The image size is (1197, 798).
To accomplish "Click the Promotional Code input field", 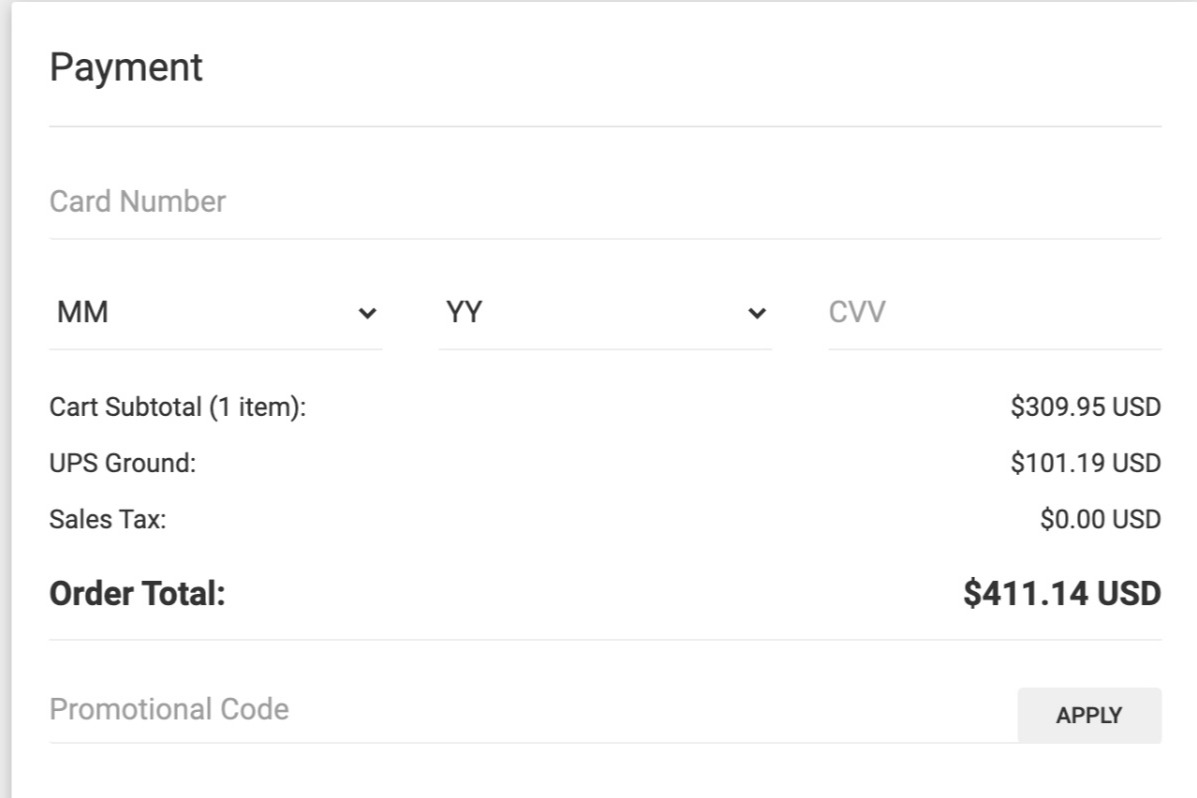I will tap(530, 710).
